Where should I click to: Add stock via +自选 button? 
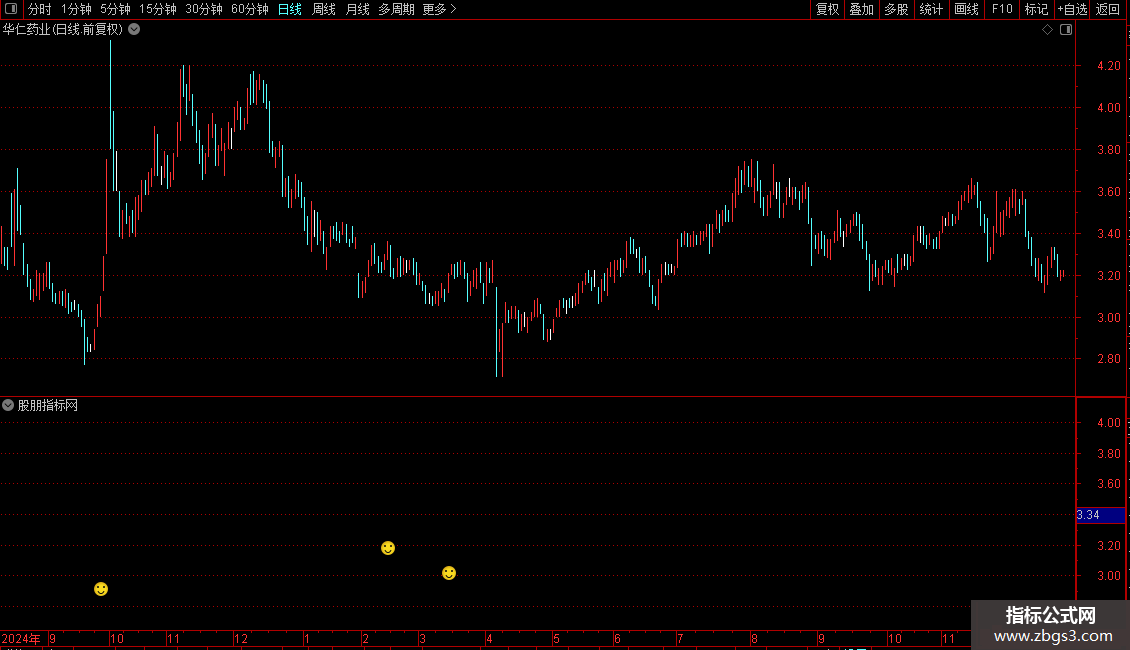[1072, 9]
